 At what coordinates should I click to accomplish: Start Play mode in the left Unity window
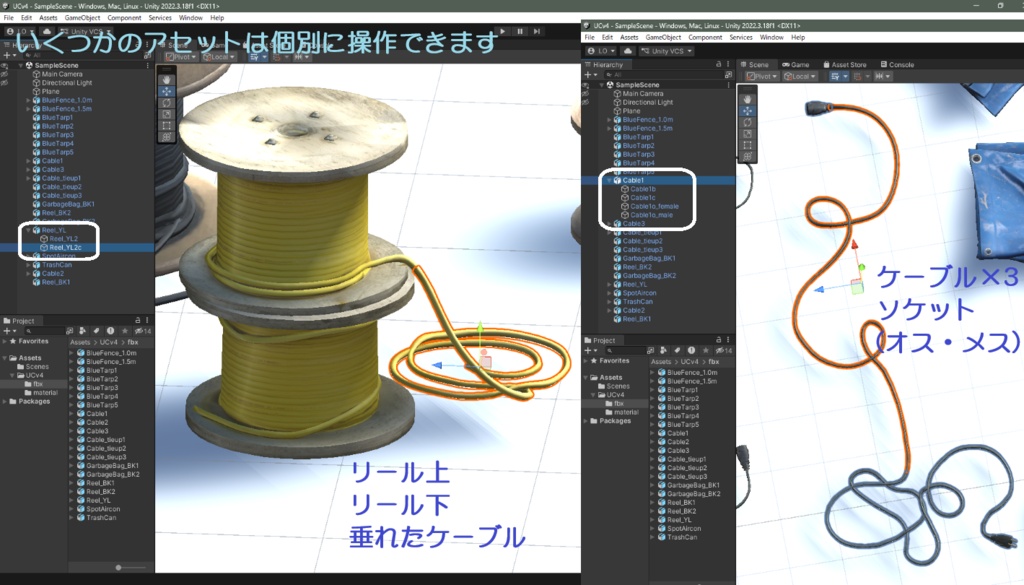click(502, 31)
